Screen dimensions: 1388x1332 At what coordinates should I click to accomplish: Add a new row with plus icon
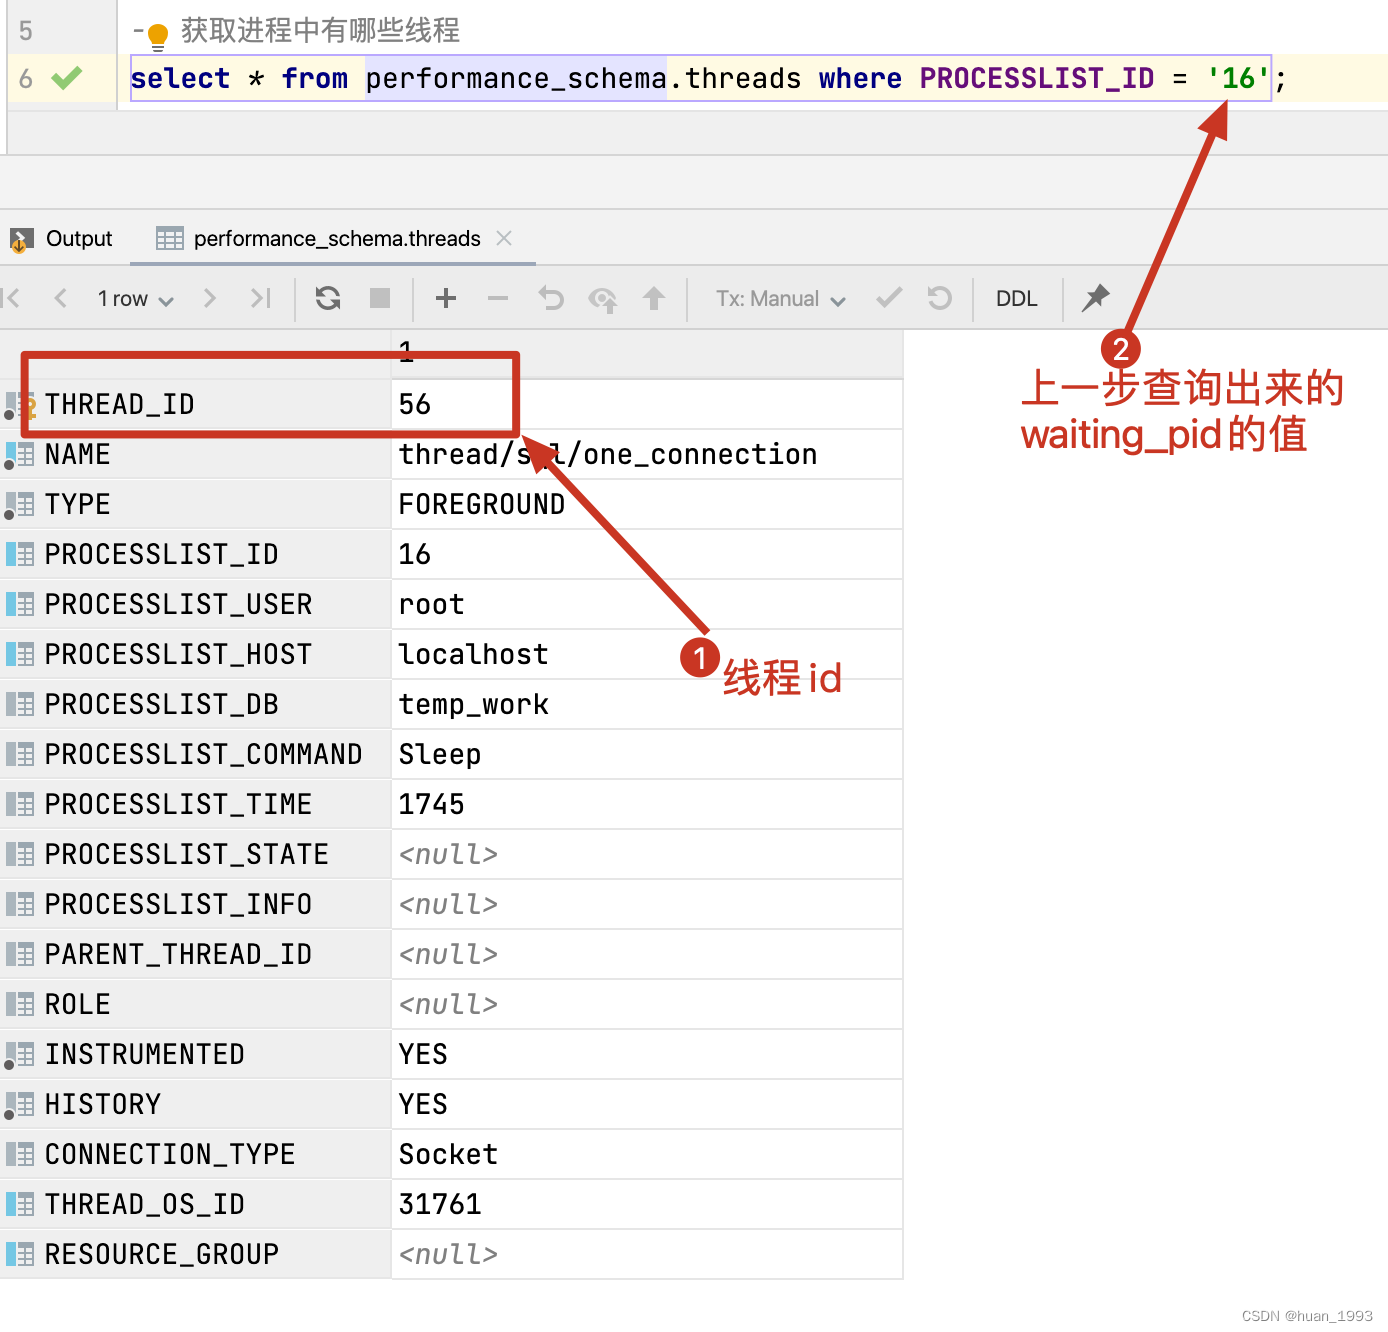[446, 298]
